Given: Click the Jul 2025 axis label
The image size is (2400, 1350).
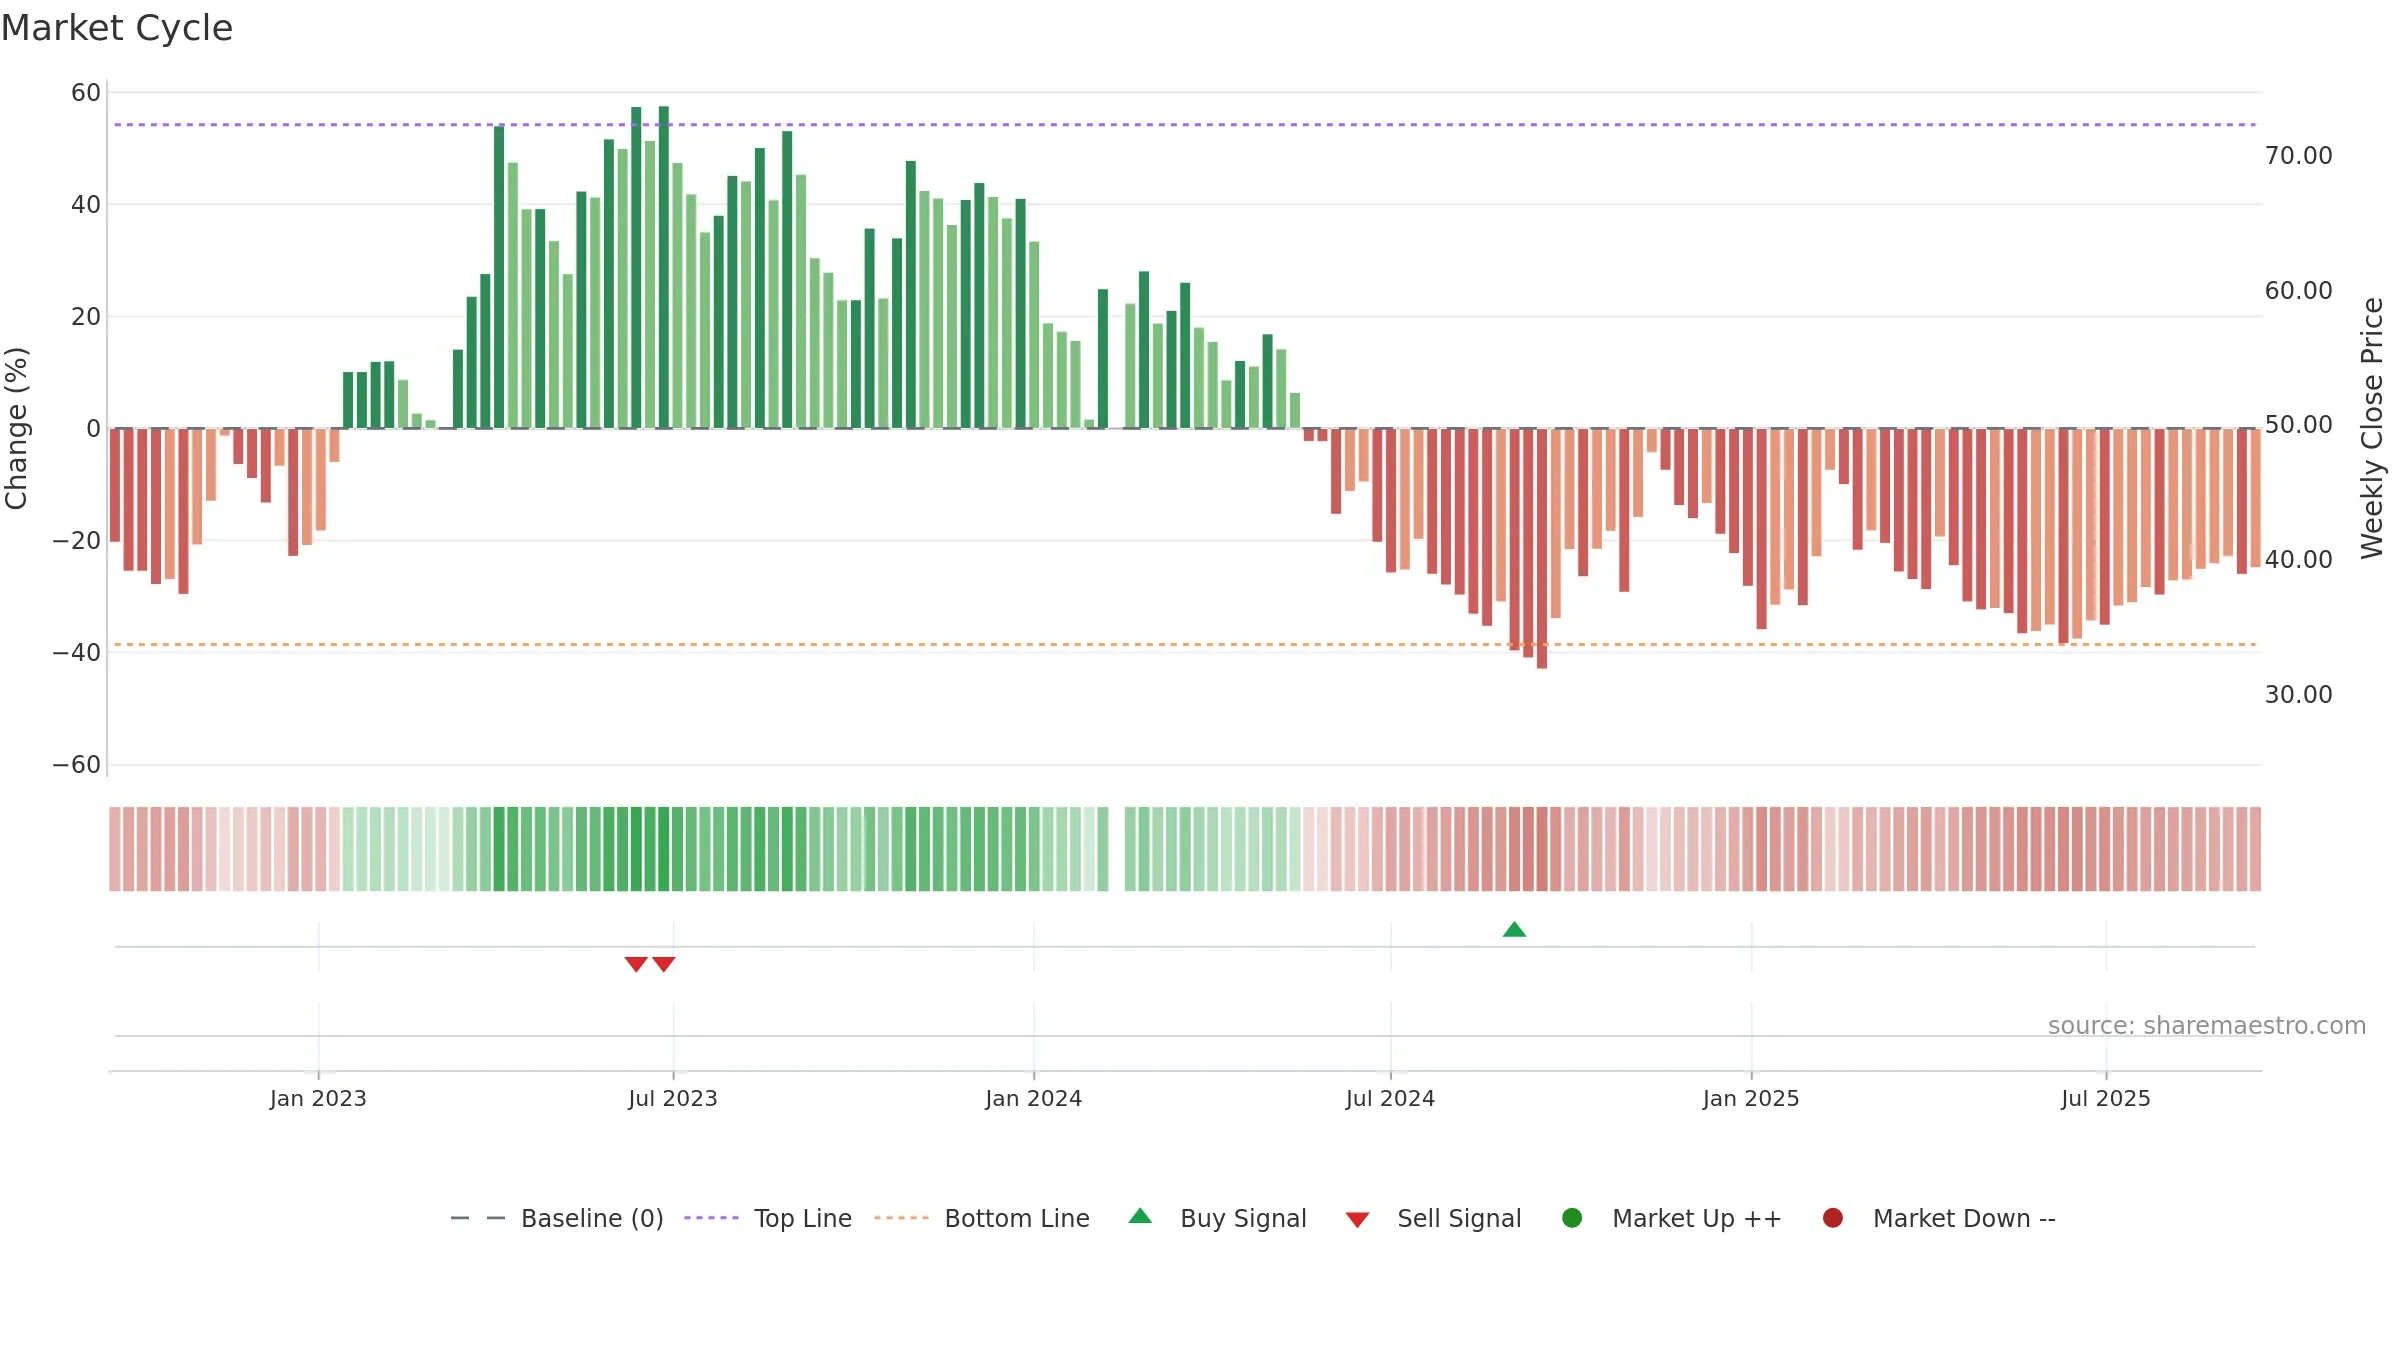Looking at the screenshot, I should point(2105,1098).
